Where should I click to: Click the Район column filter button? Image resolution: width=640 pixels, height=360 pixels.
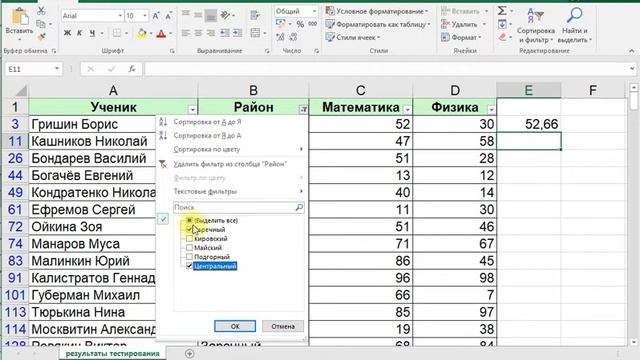[x=303, y=109]
